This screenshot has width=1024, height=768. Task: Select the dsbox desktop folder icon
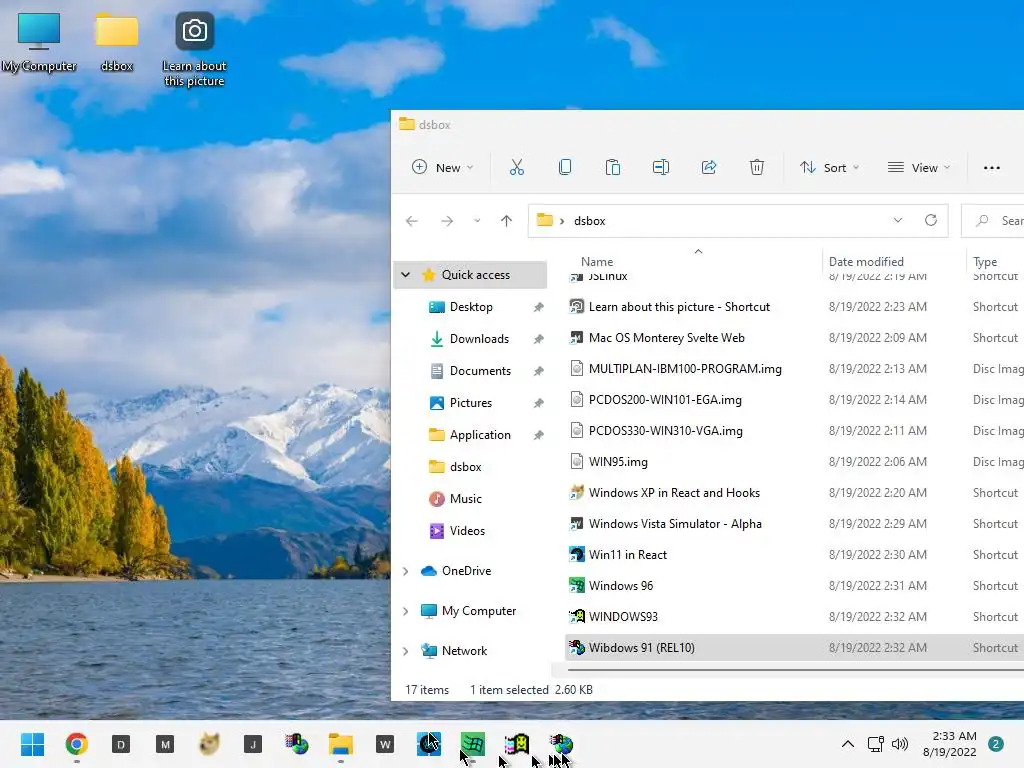[x=117, y=42]
